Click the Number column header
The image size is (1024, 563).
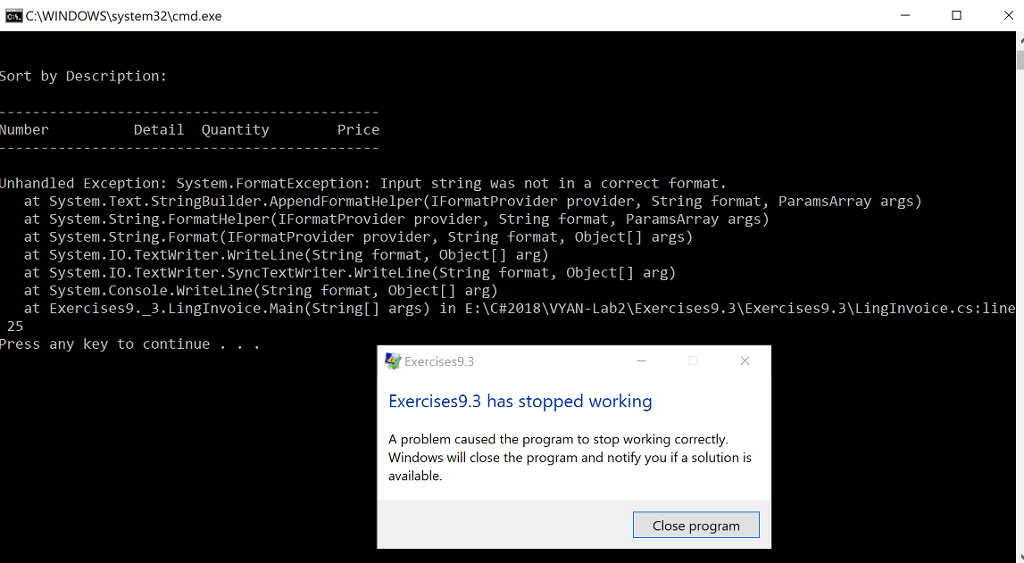pos(24,129)
